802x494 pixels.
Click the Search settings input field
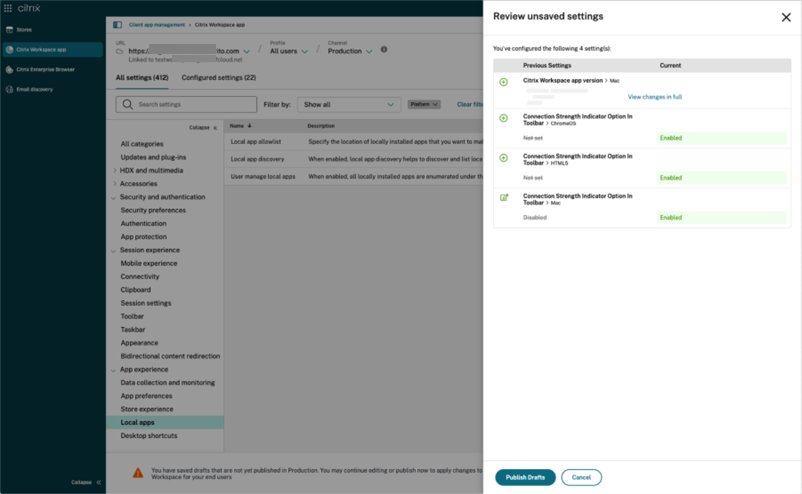tap(186, 104)
